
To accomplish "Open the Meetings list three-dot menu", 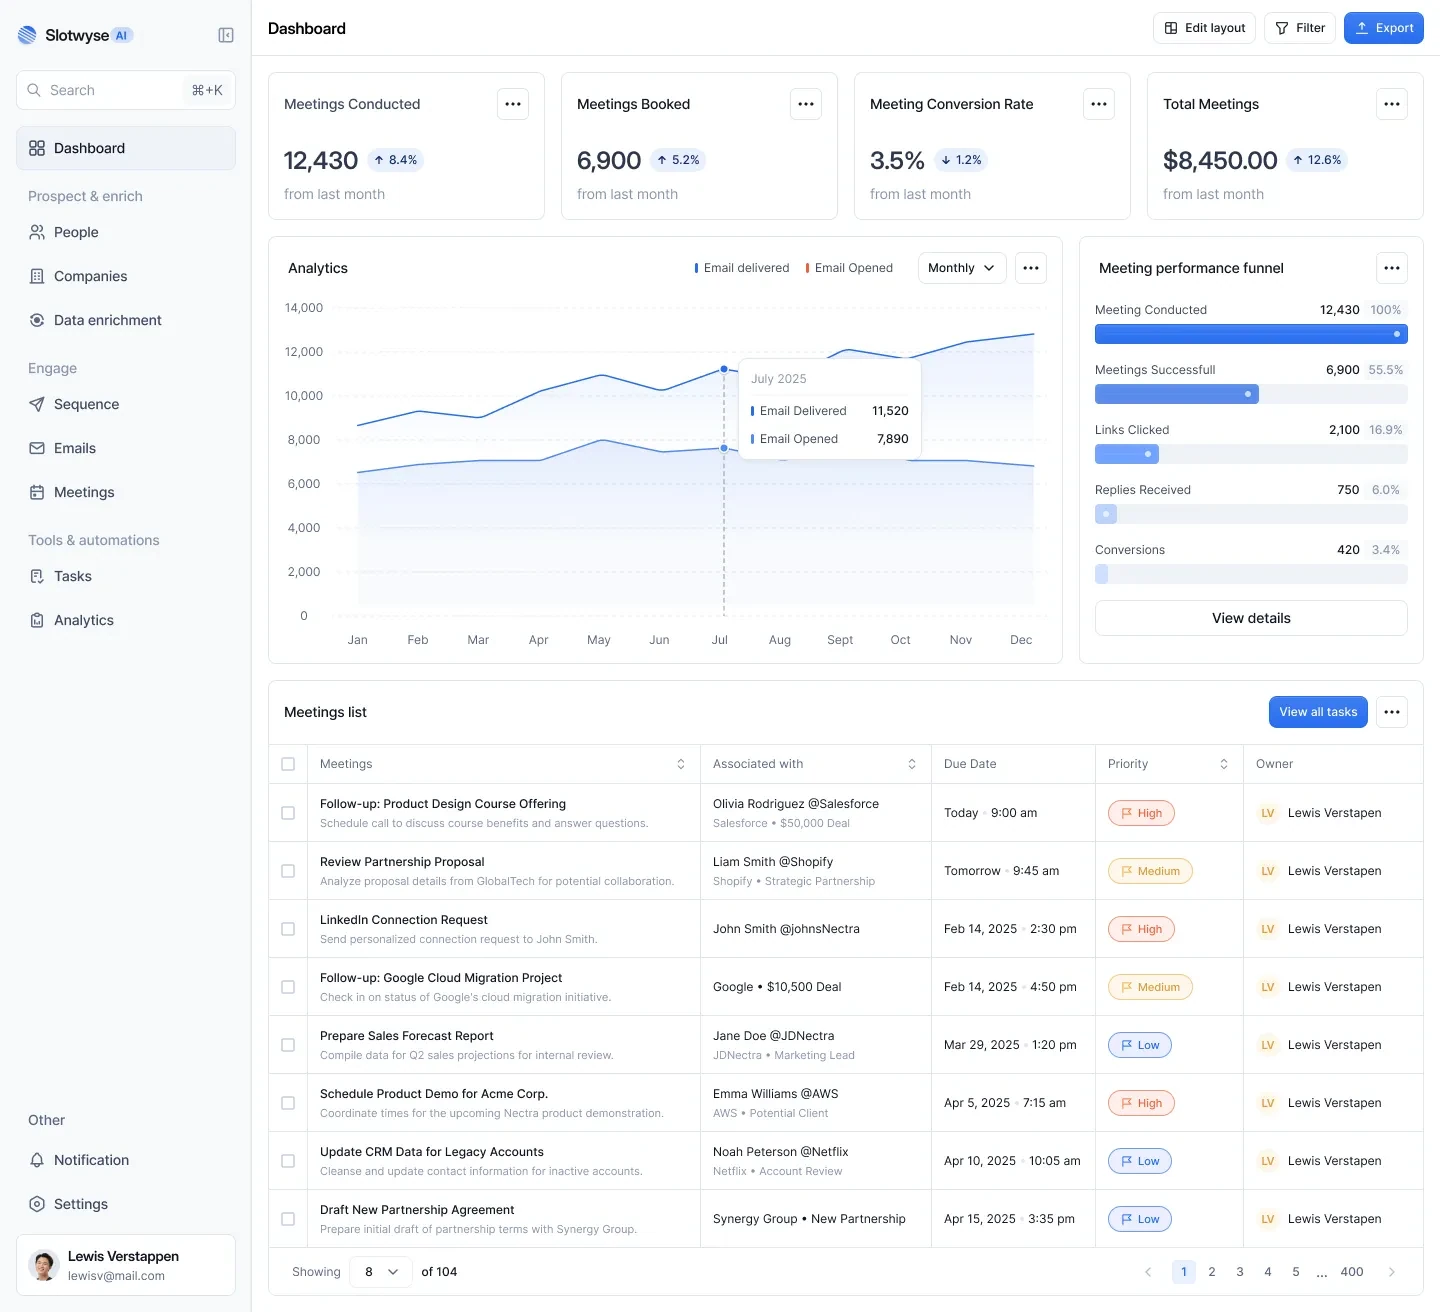I will (1392, 712).
